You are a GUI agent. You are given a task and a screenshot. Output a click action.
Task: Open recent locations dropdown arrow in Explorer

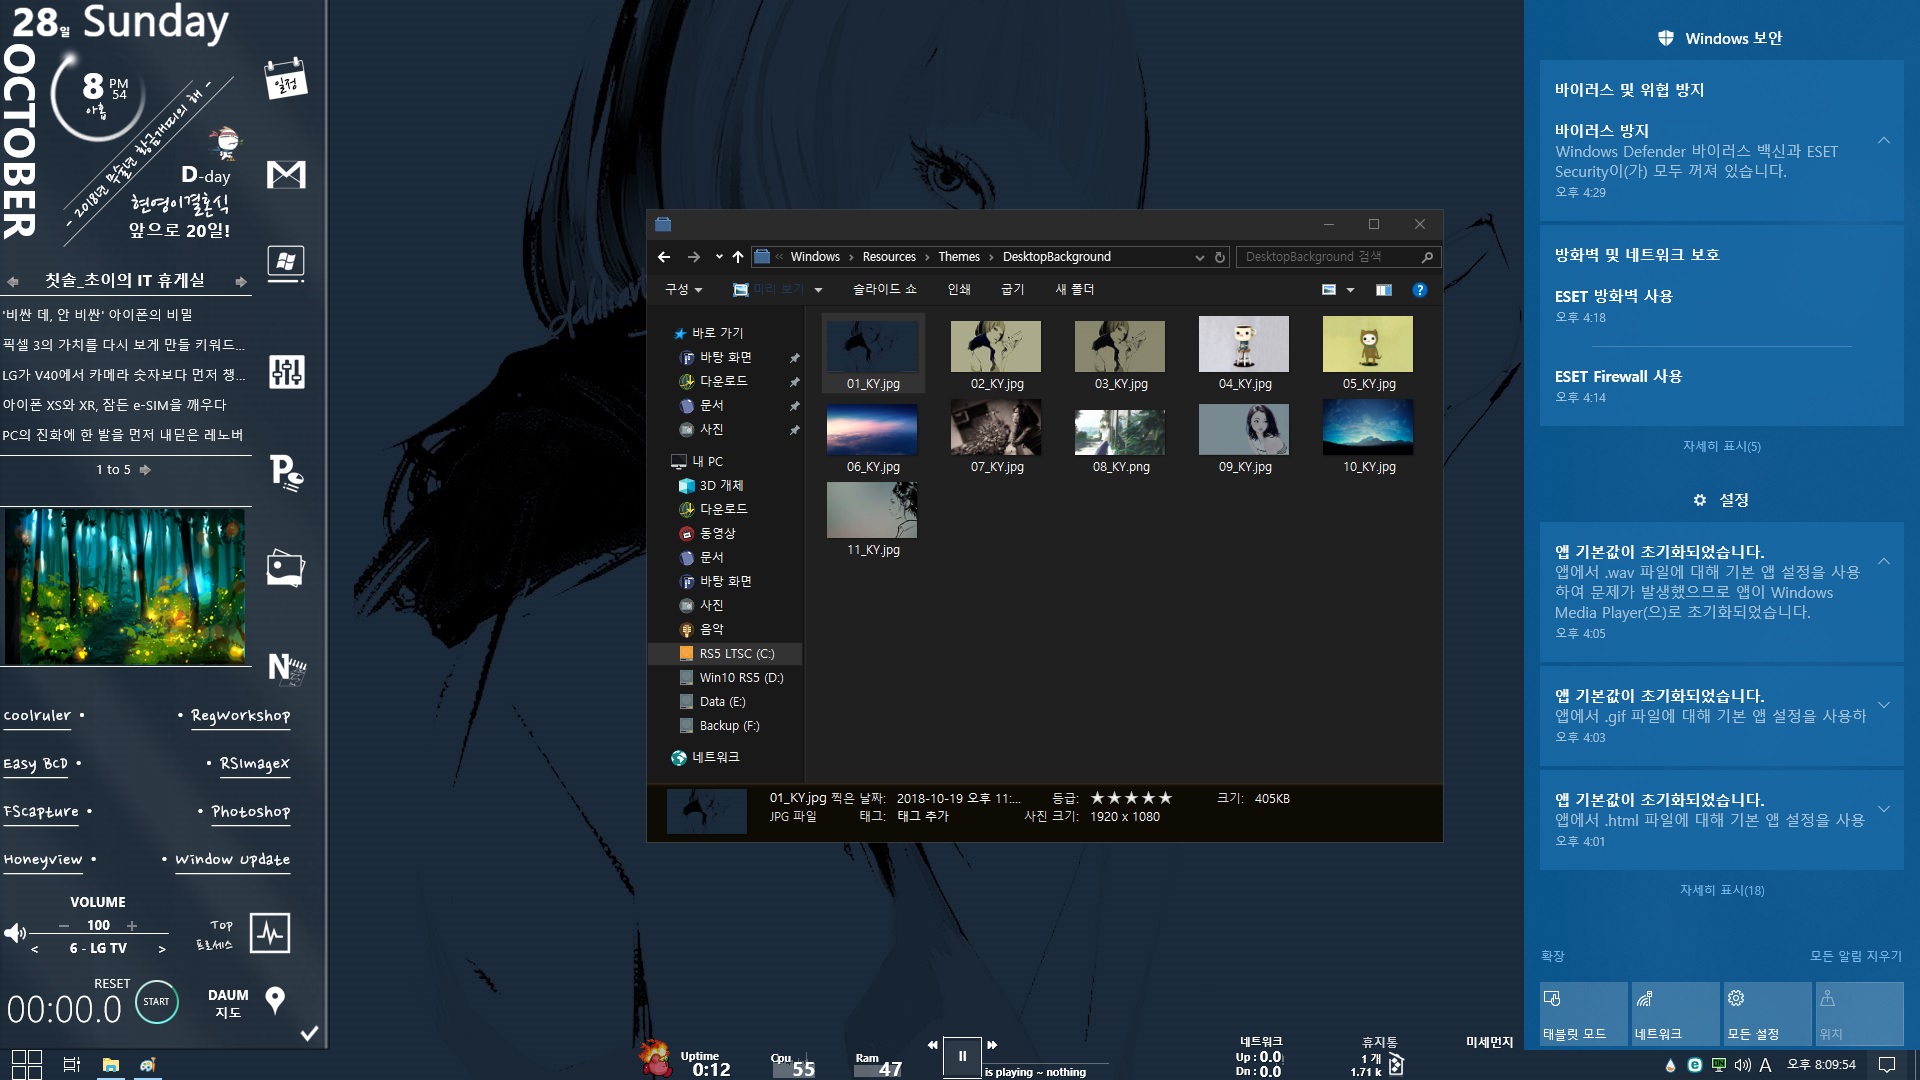(719, 257)
